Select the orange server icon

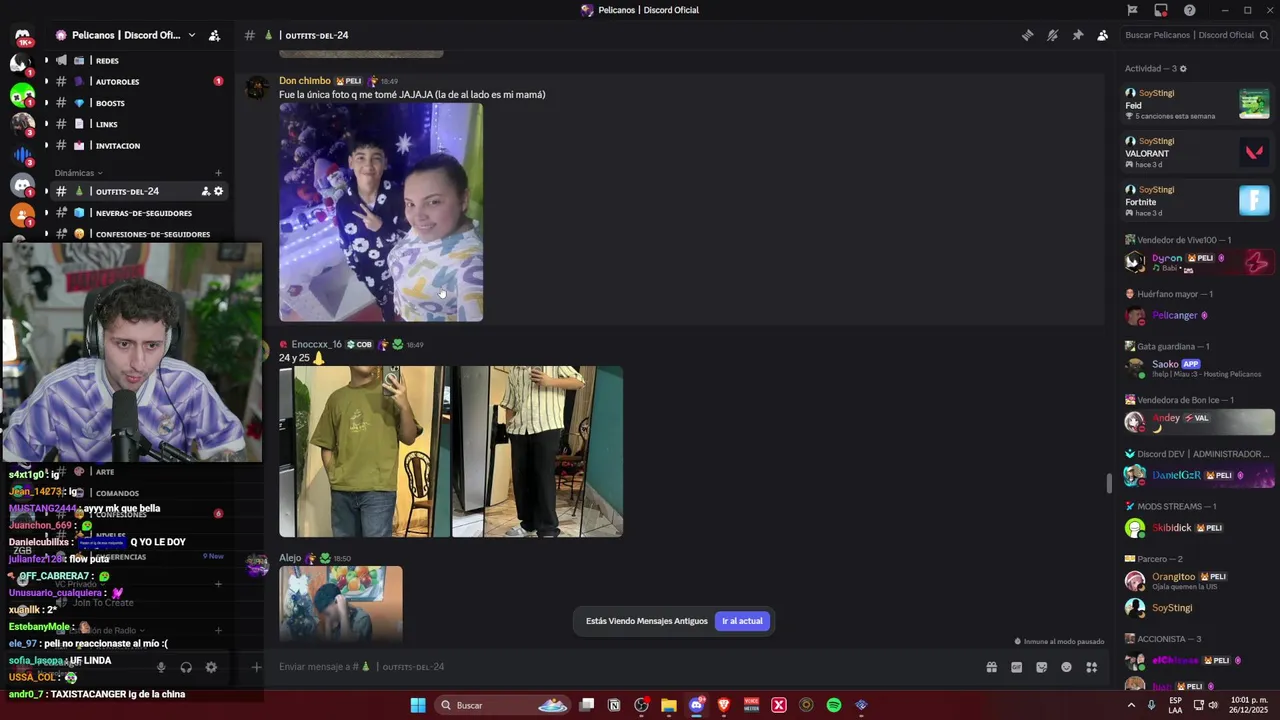point(22,214)
